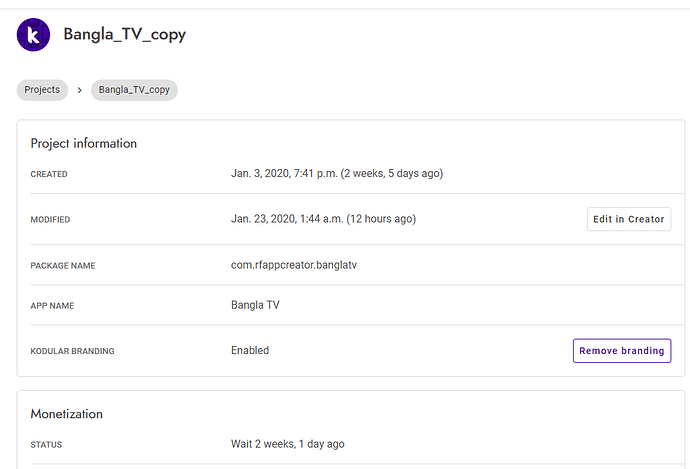
Task: Select the com.rfappcreator.banglatv package value
Action: click(x=294, y=265)
